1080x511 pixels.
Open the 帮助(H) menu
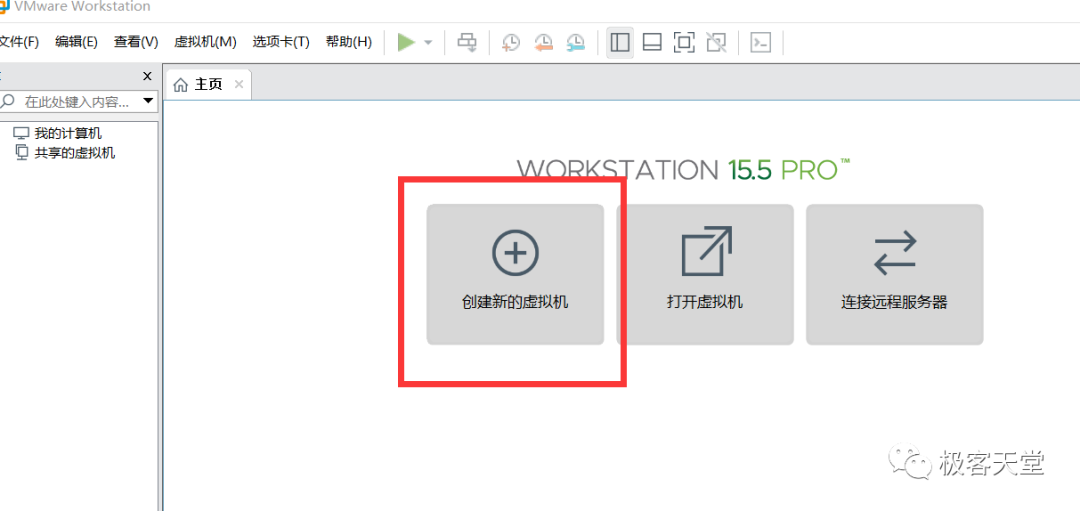pos(349,43)
